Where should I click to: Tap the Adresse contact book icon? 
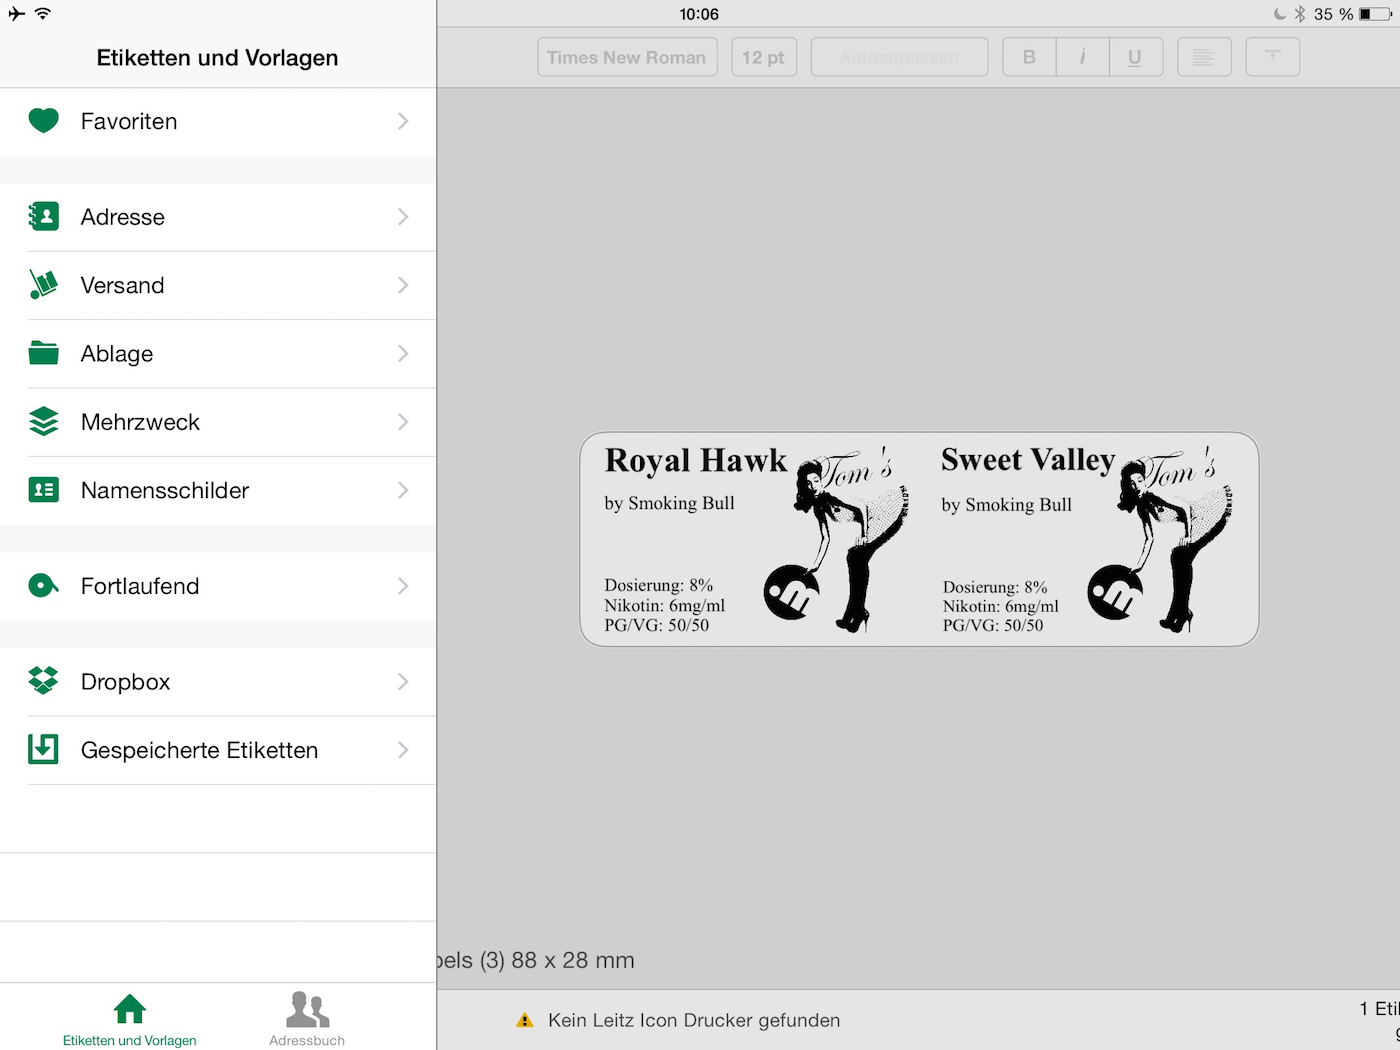[43, 217]
